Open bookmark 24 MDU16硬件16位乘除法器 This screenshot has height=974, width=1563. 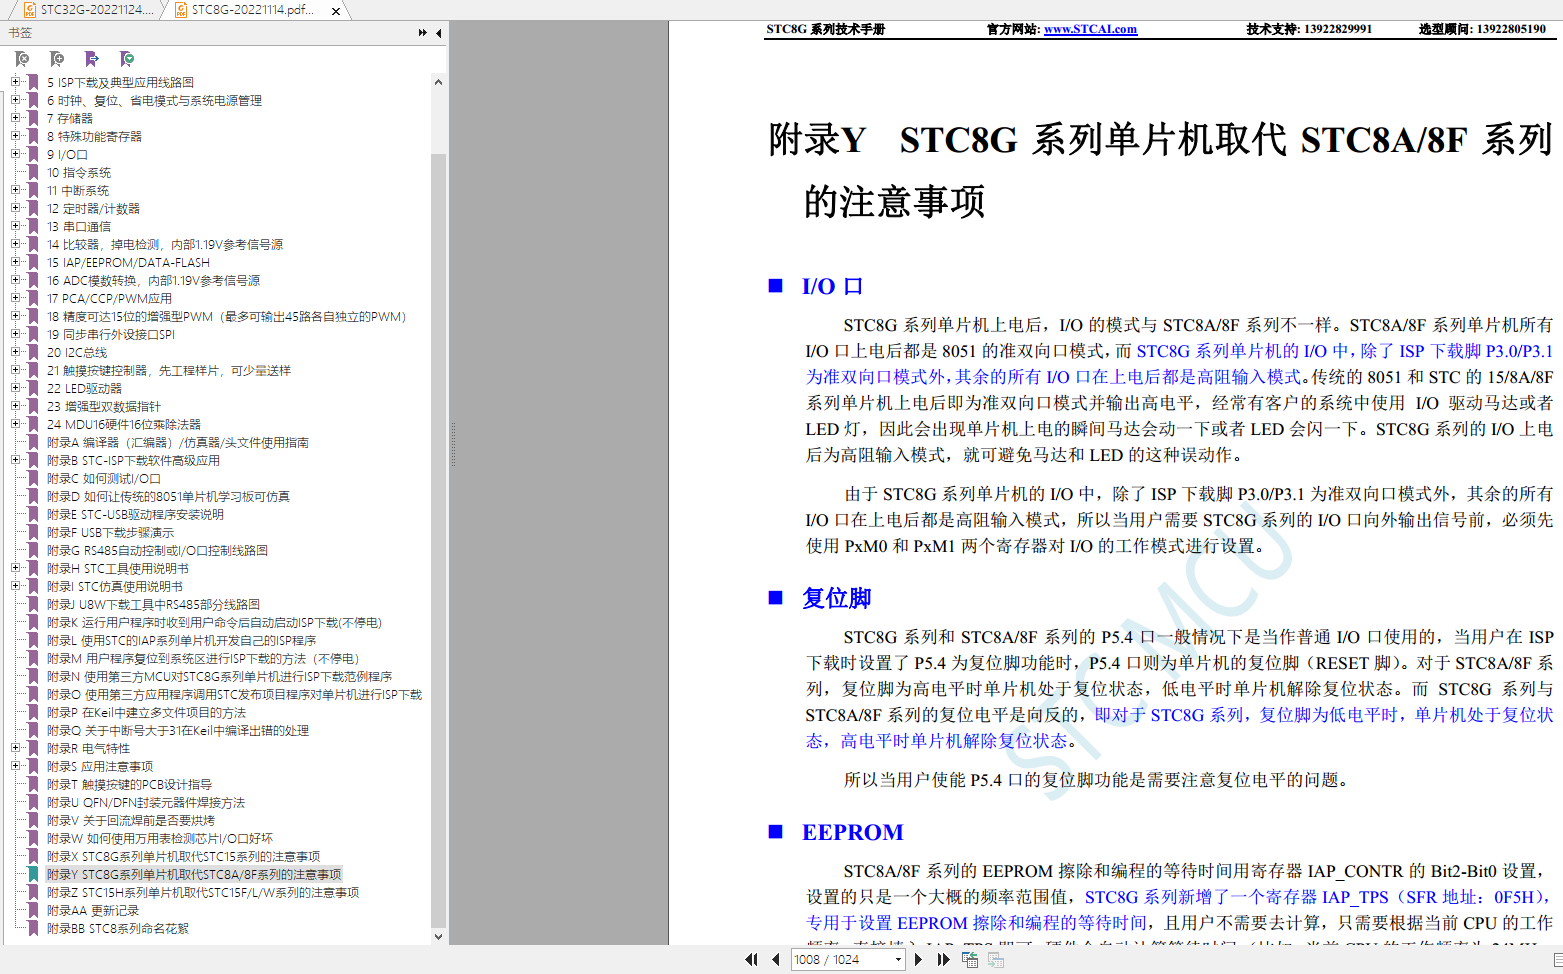pyautogui.click(x=123, y=424)
